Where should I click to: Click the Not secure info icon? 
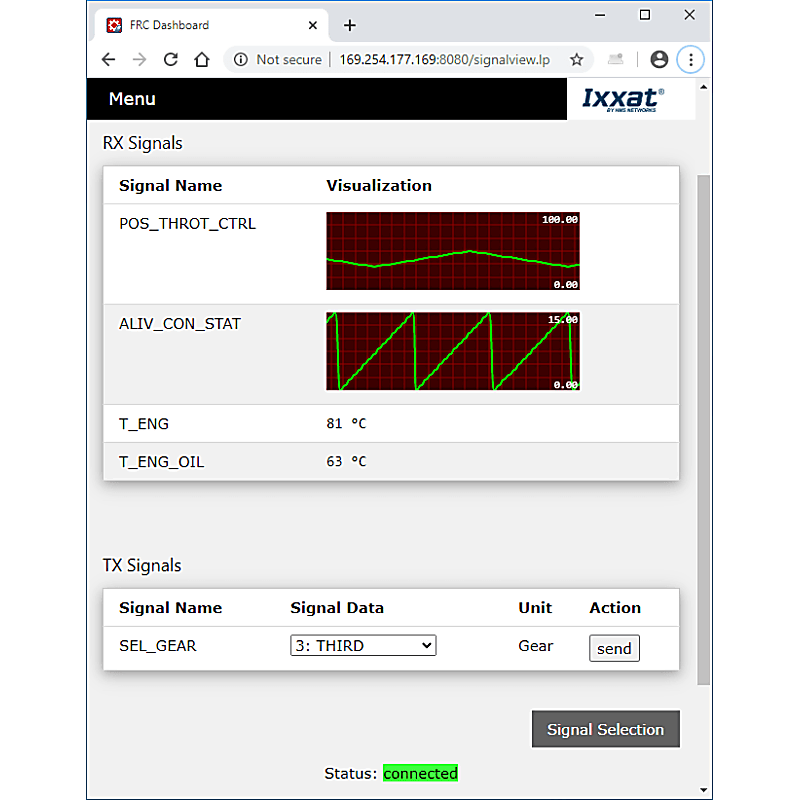(240, 59)
